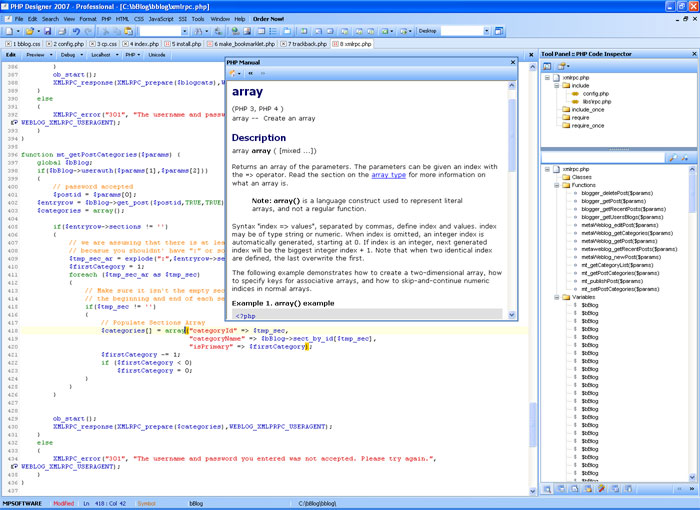700x510 pixels.
Task: Click the New document toolbar icon
Action: tap(8, 32)
